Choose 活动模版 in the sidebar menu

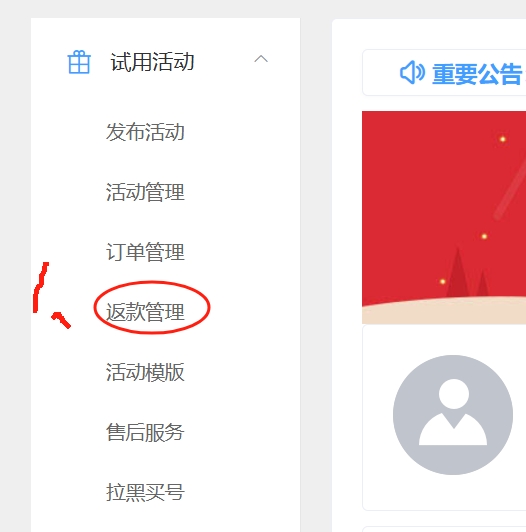[x=145, y=372]
